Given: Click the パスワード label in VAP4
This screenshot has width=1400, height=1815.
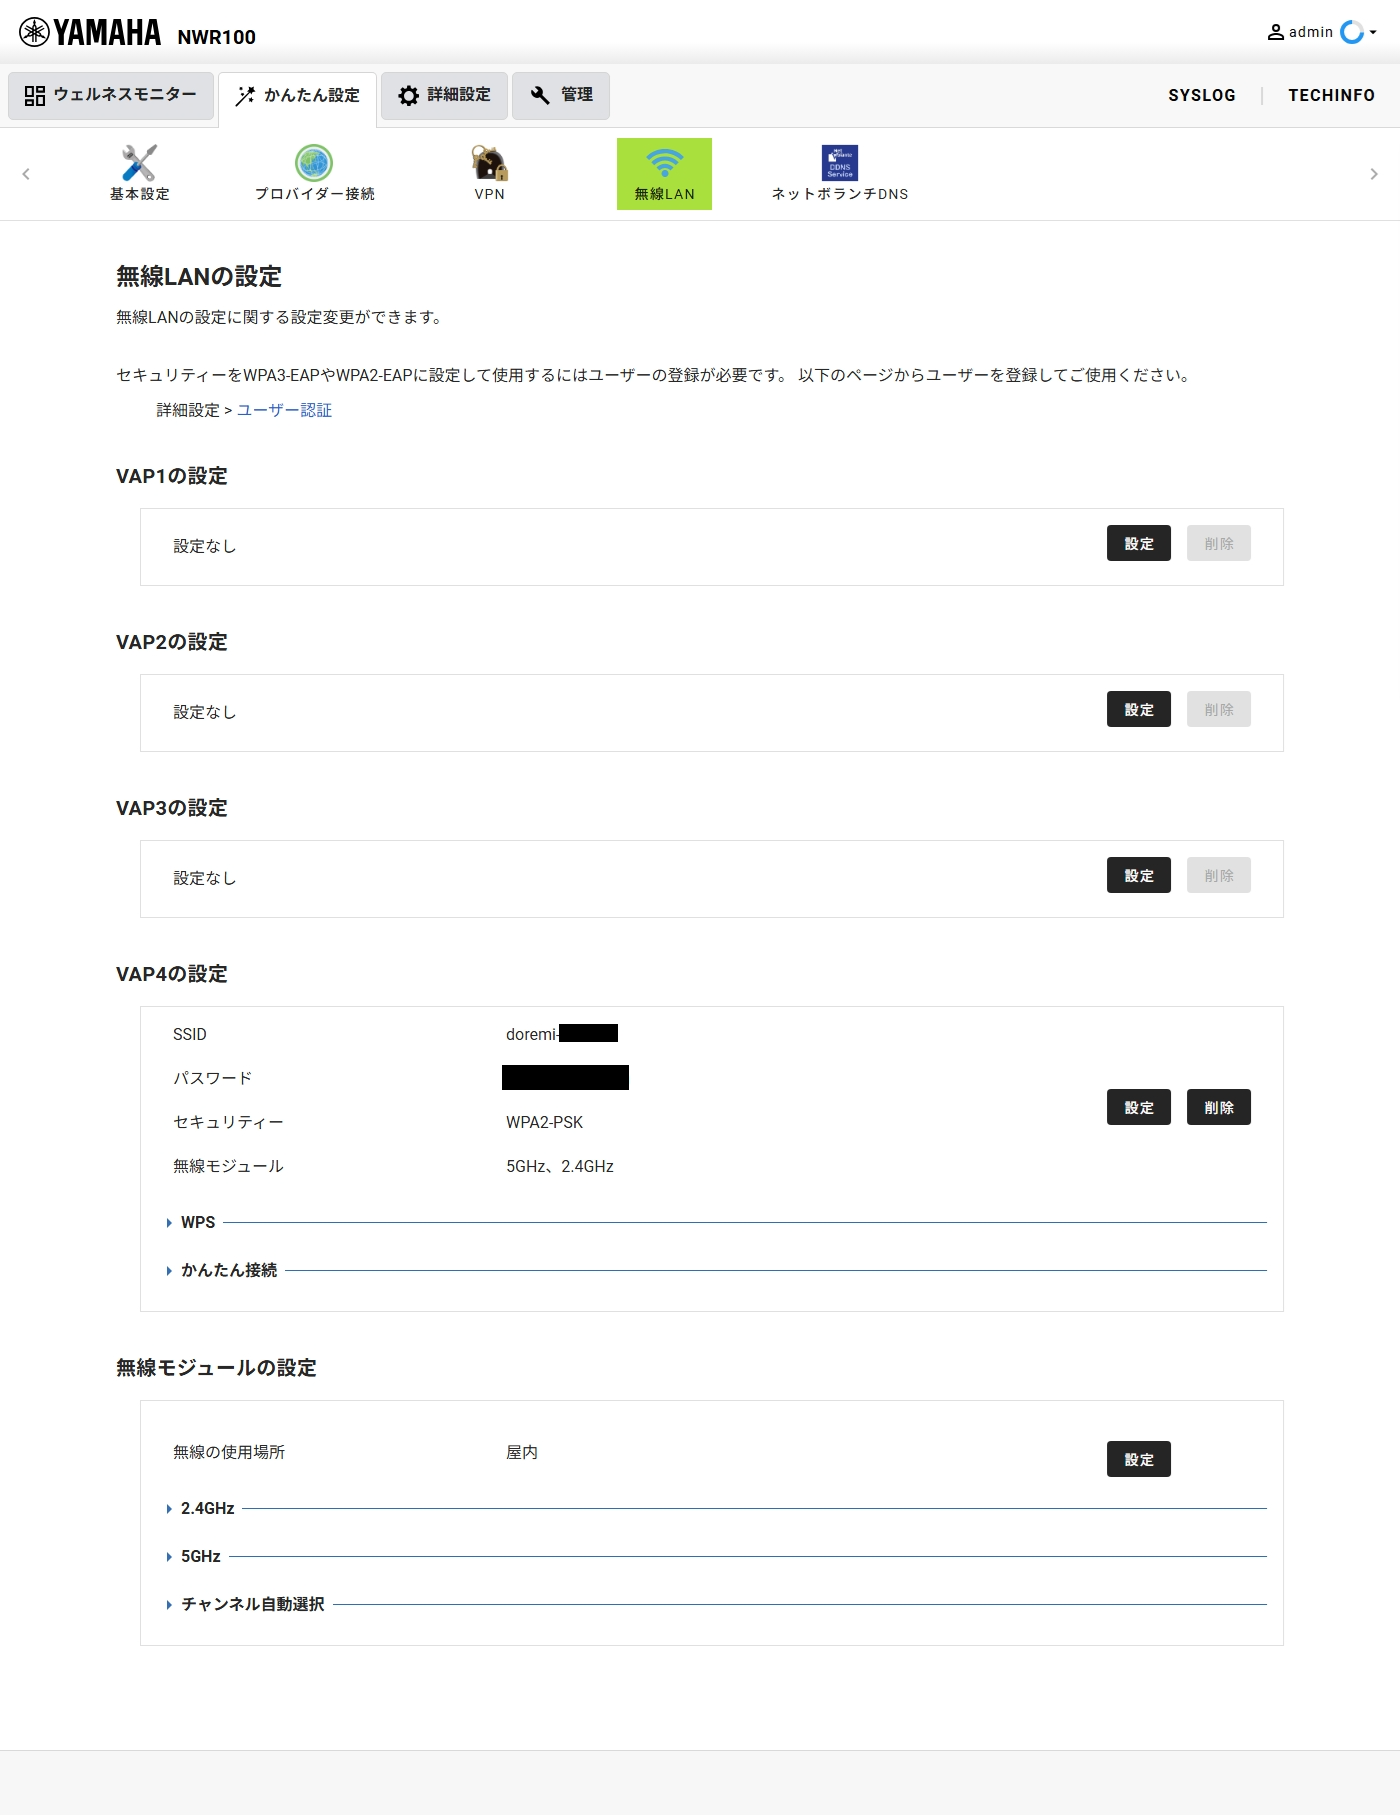Looking at the screenshot, I should pos(212,1078).
